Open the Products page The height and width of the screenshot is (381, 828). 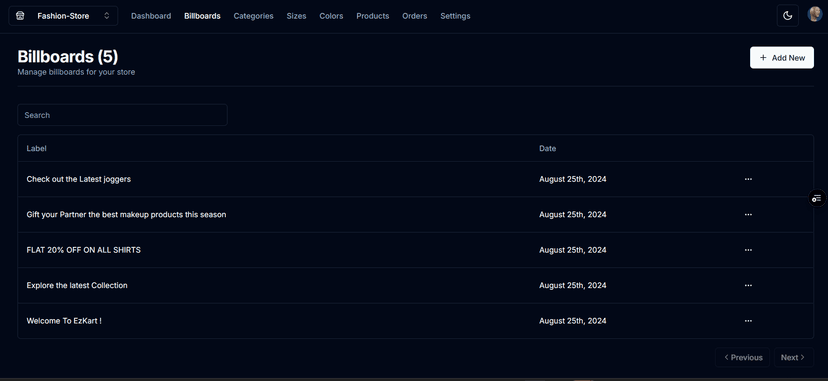[x=373, y=16]
